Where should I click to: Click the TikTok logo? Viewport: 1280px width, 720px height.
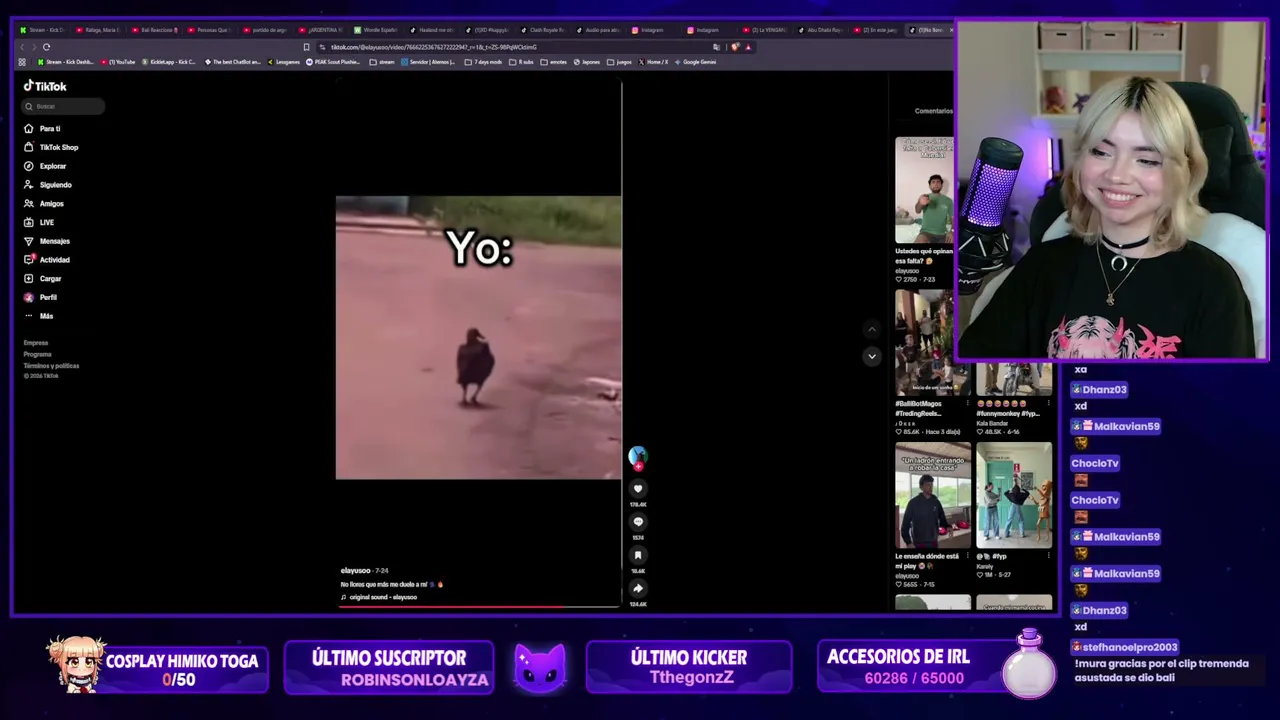click(x=45, y=86)
